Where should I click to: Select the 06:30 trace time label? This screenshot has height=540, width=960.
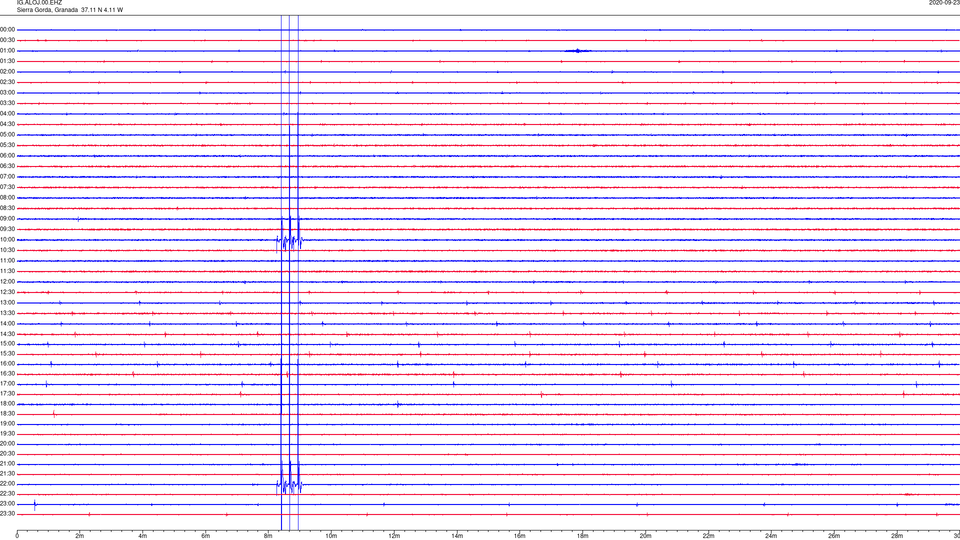(x=8, y=166)
